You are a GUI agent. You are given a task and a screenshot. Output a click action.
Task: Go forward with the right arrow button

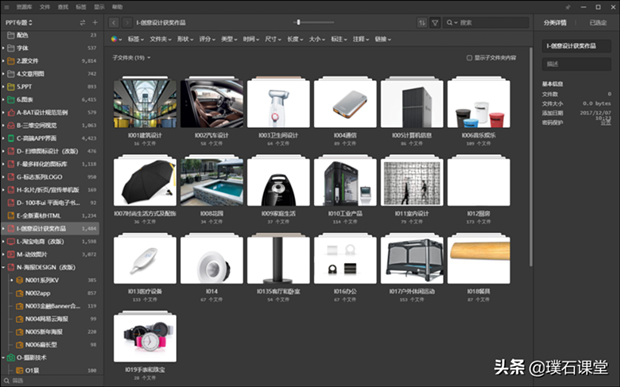click(x=127, y=23)
